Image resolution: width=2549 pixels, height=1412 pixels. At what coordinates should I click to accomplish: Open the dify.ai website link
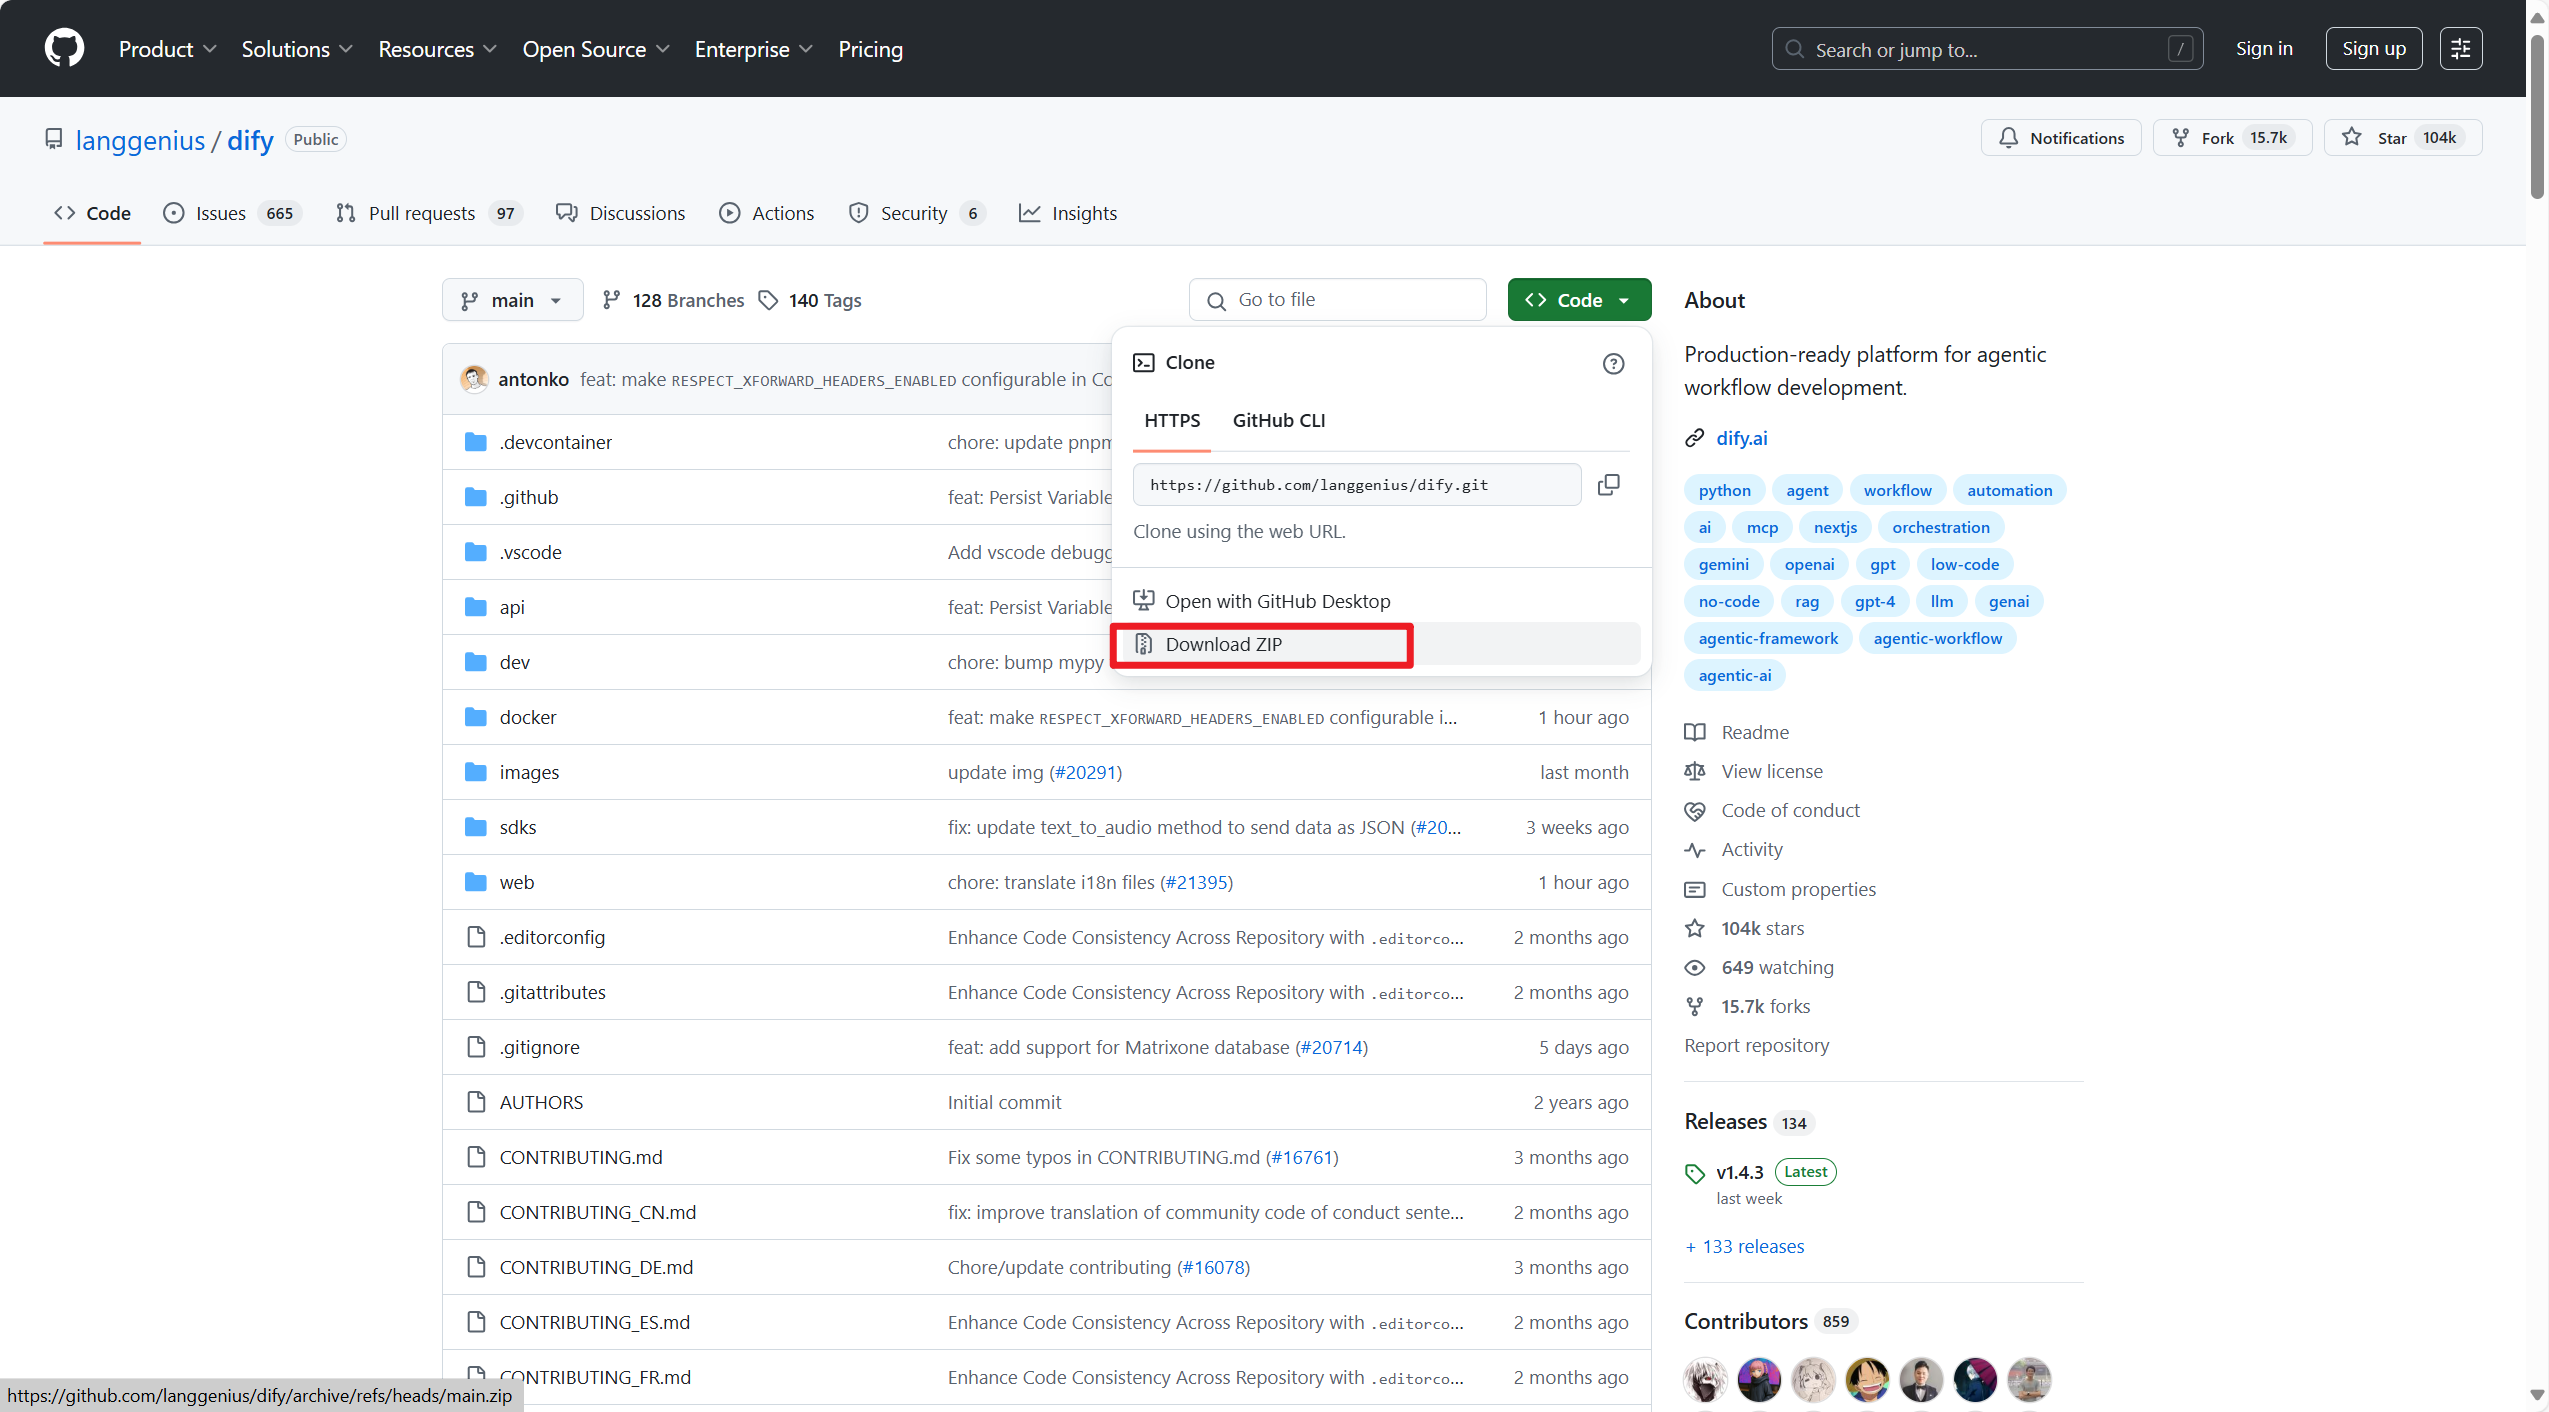[x=1742, y=438]
